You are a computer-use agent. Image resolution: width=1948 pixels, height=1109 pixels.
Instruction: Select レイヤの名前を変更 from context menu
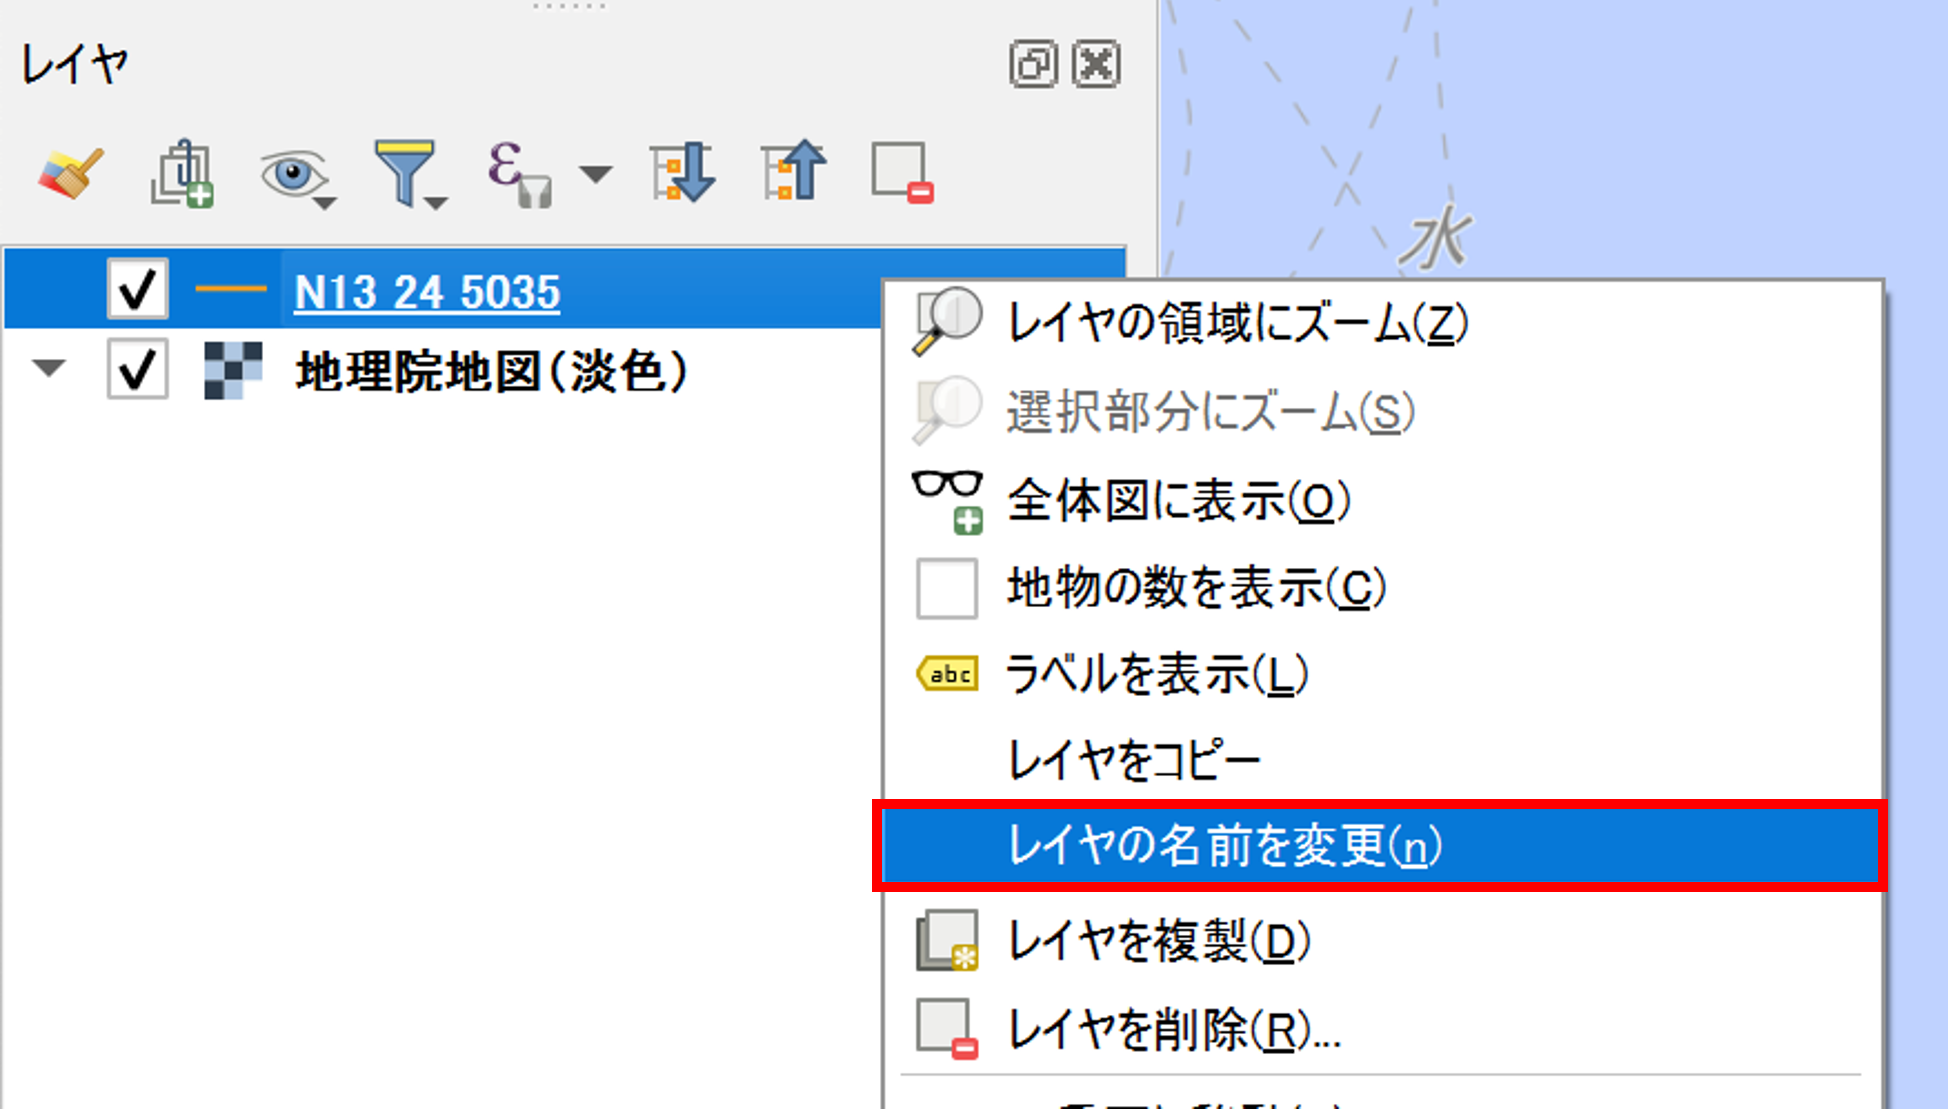click(1224, 846)
